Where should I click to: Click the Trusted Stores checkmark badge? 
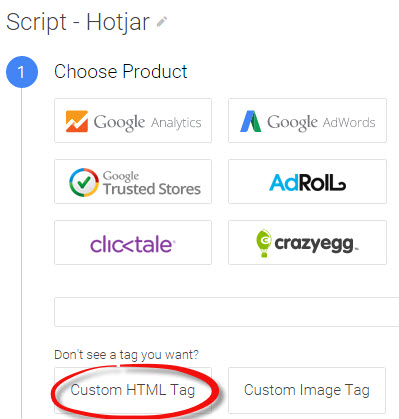(84, 182)
